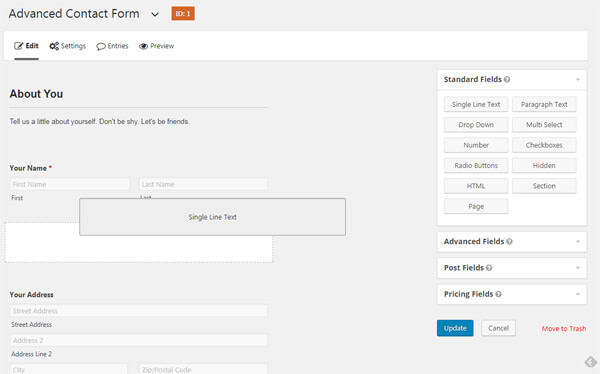Click the diamond icon in bottom corner
The height and width of the screenshot is (374, 600).
pos(590,362)
